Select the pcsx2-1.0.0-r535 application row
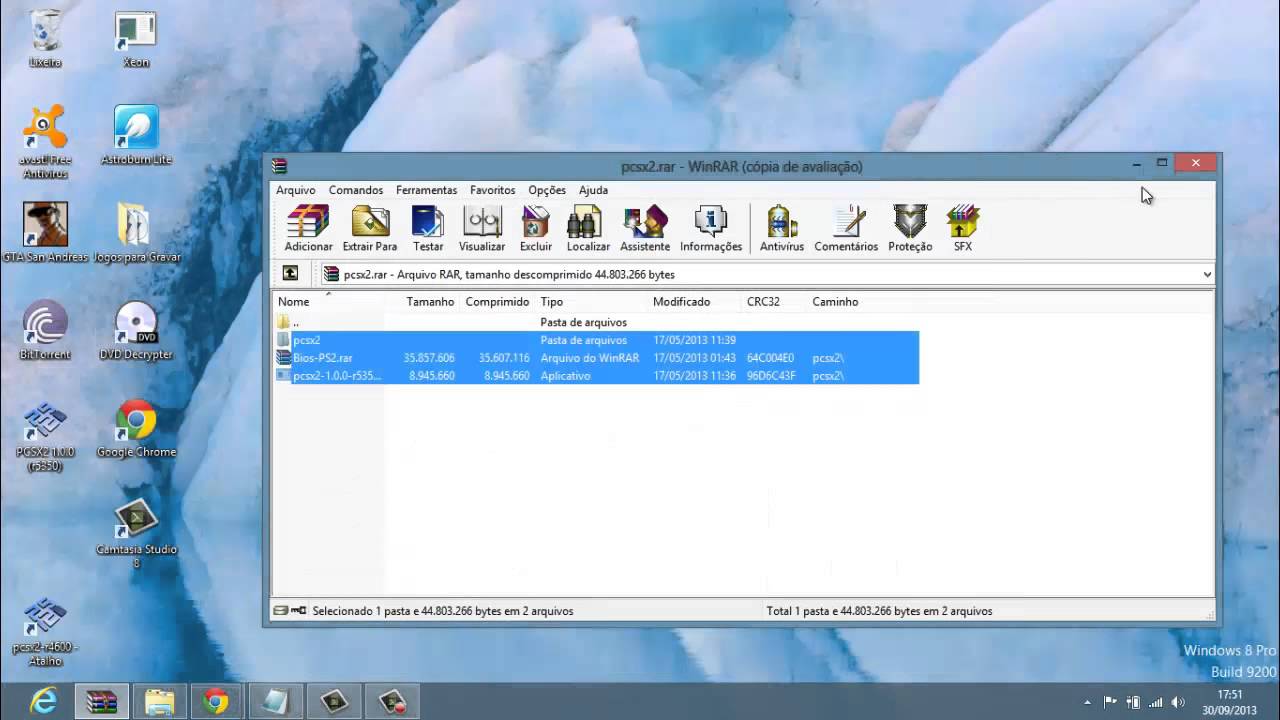The image size is (1280, 720). (x=596, y=376)
